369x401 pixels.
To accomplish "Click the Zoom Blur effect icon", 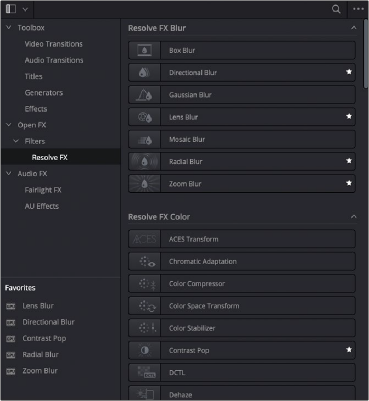I will 144,184.
